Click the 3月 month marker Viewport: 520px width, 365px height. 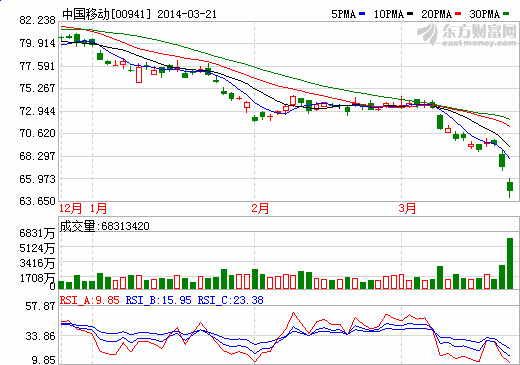click(407, 209)
